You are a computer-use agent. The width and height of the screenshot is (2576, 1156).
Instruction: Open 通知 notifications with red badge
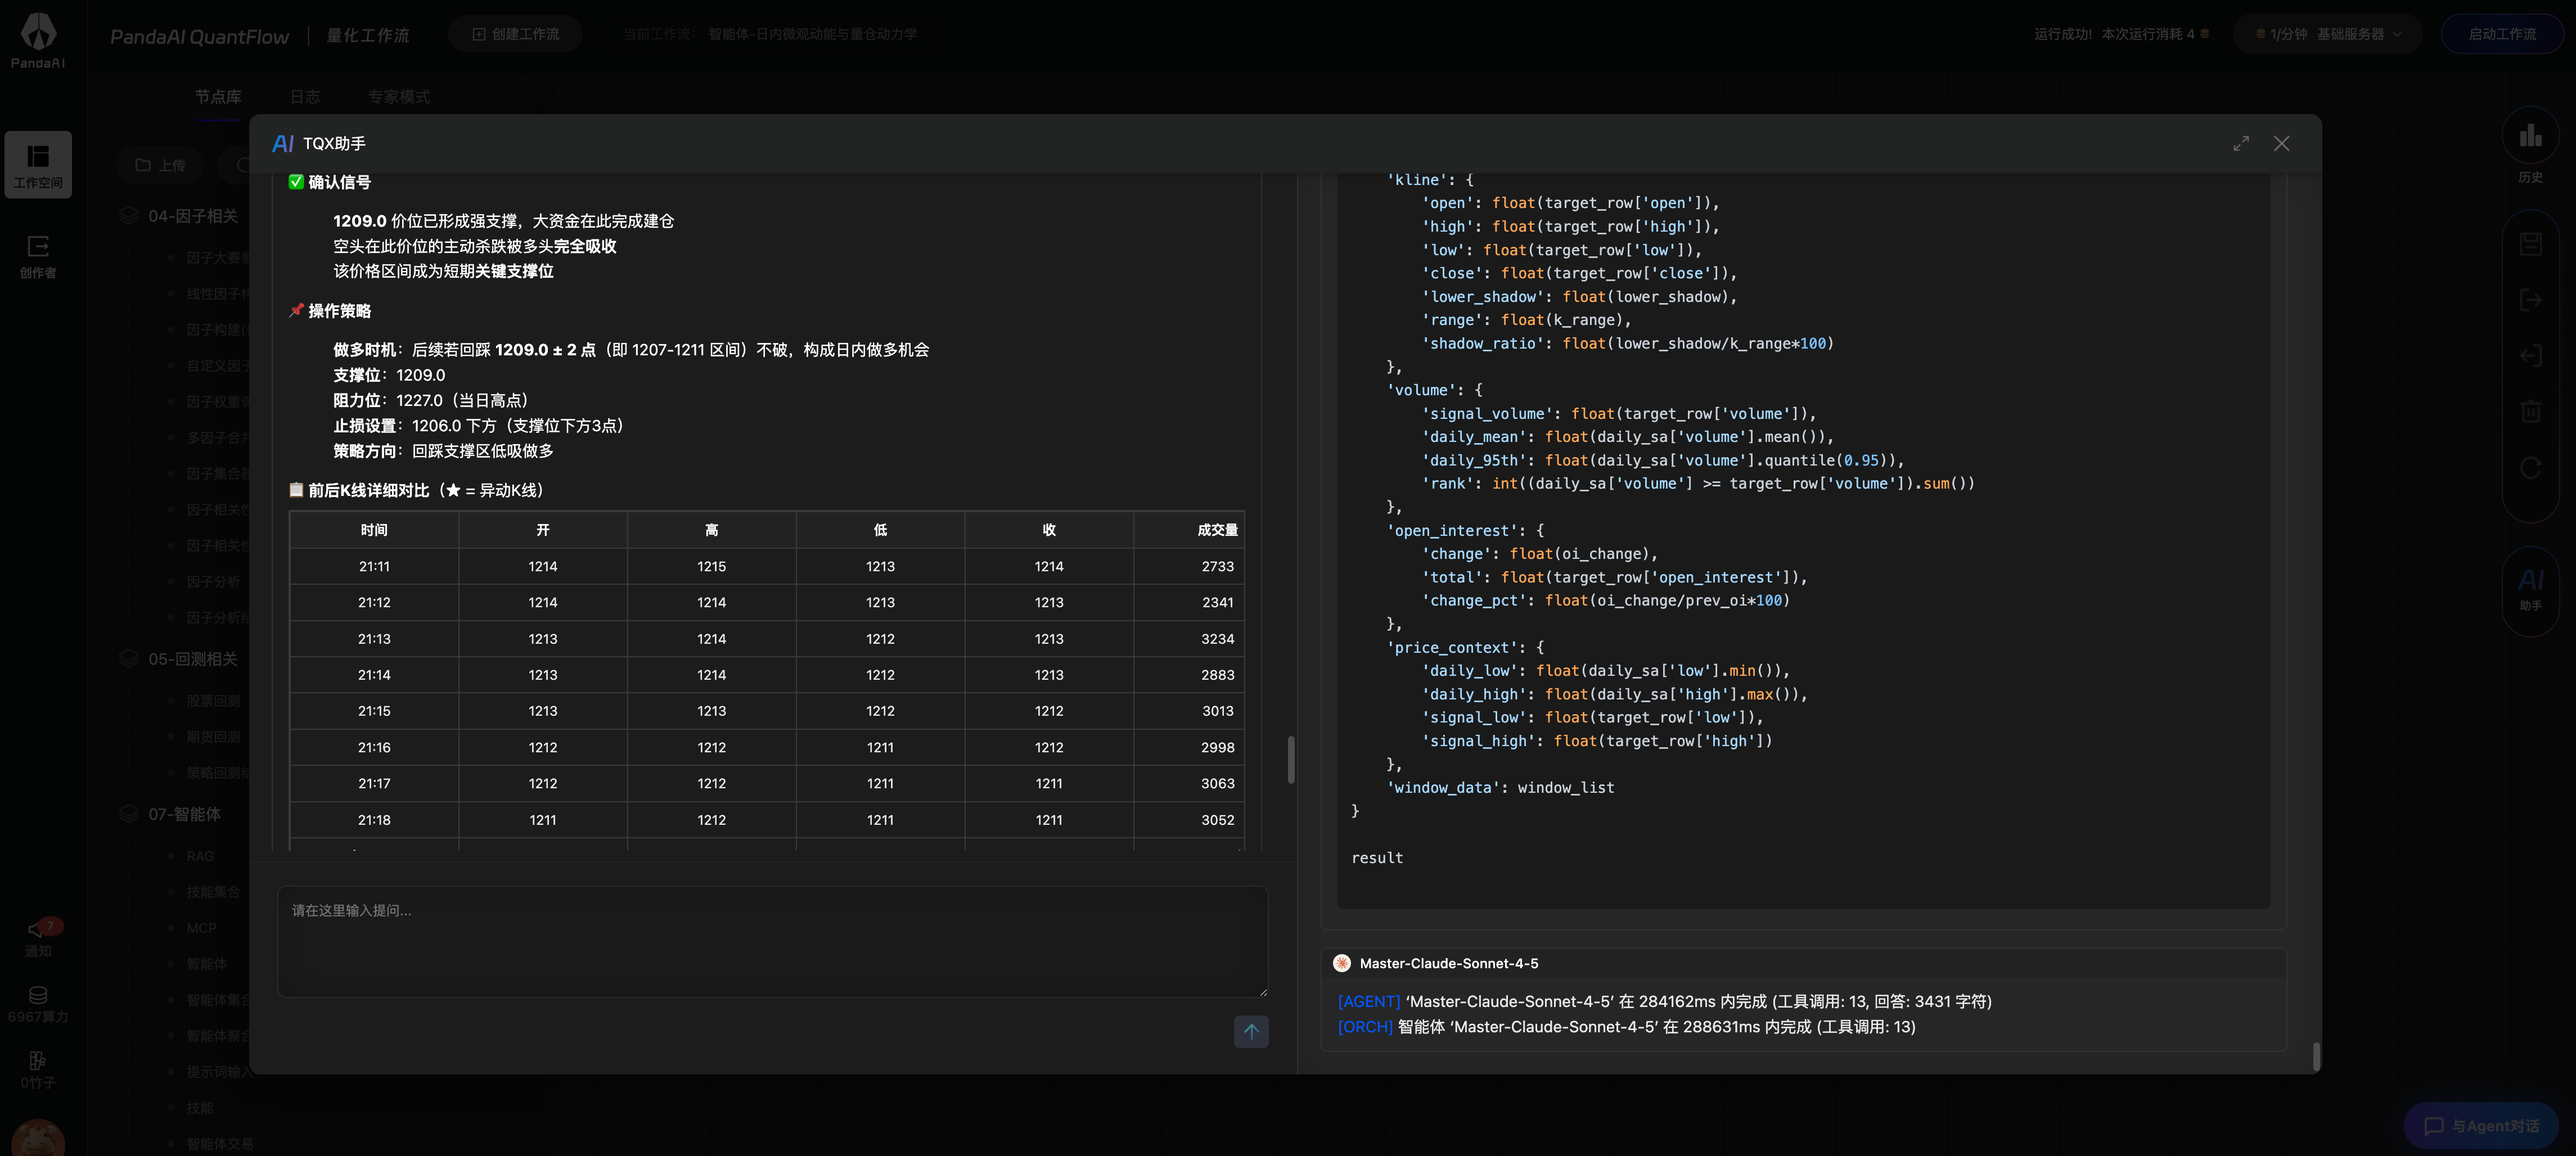point(38,937)
